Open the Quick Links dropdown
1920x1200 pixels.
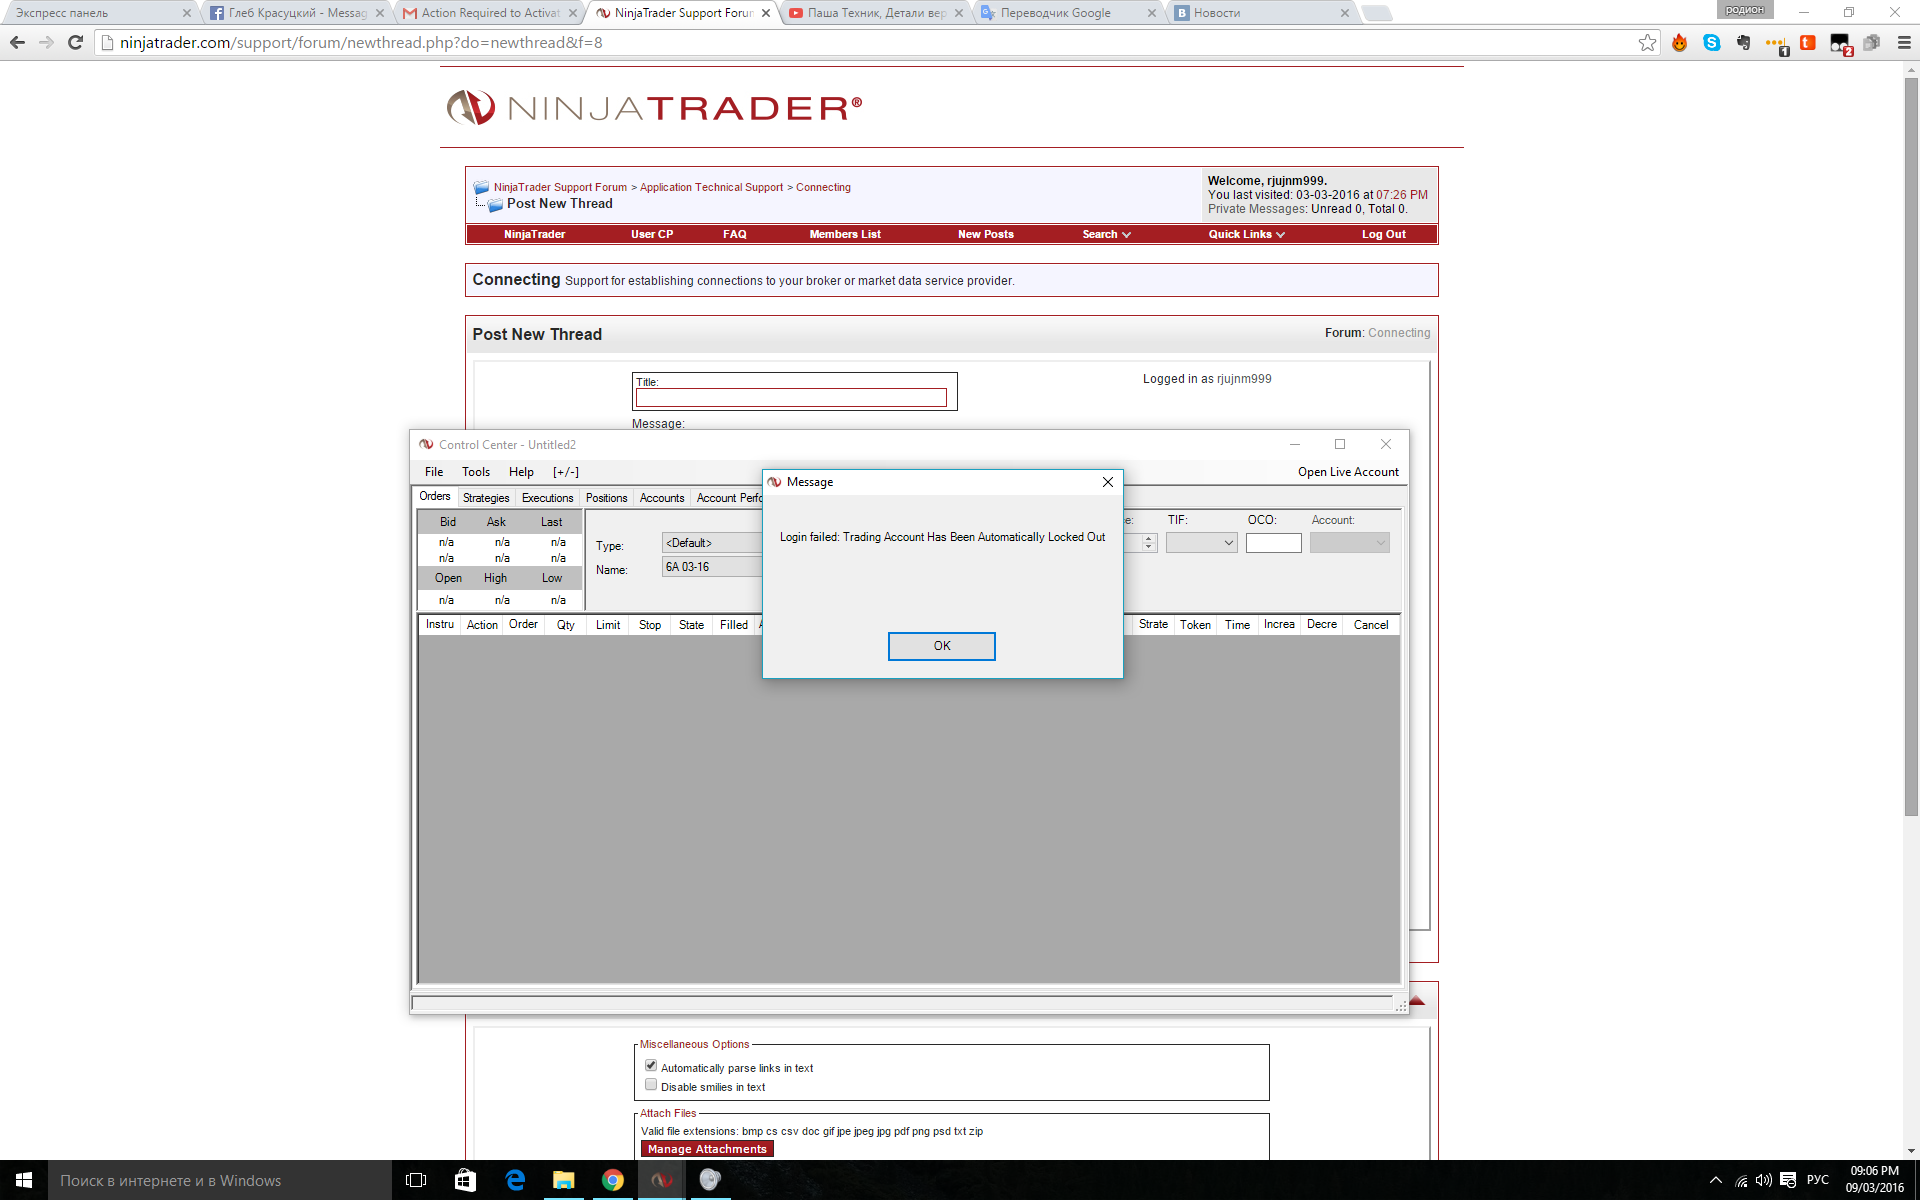(x=1246, y=234)
